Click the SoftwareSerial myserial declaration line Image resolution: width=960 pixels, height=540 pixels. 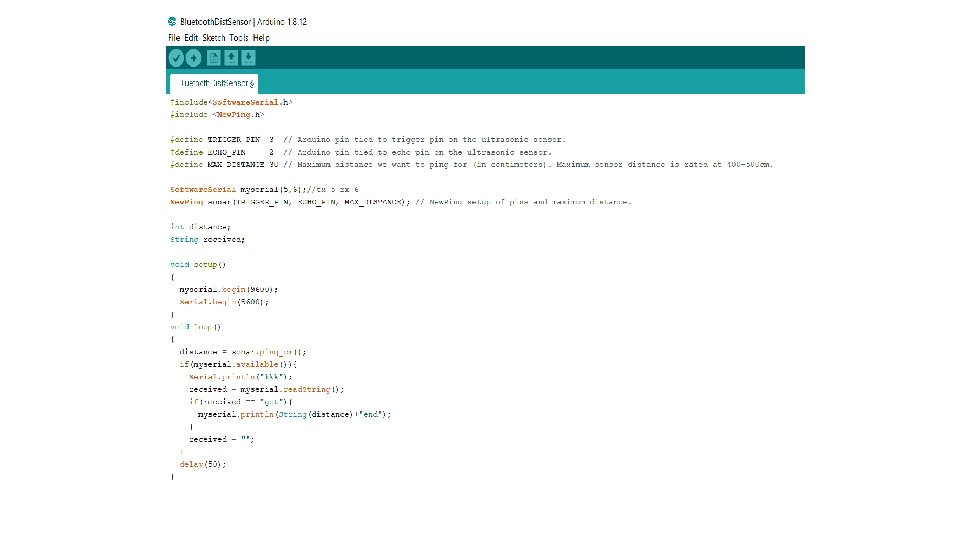(x=264, y=190)
